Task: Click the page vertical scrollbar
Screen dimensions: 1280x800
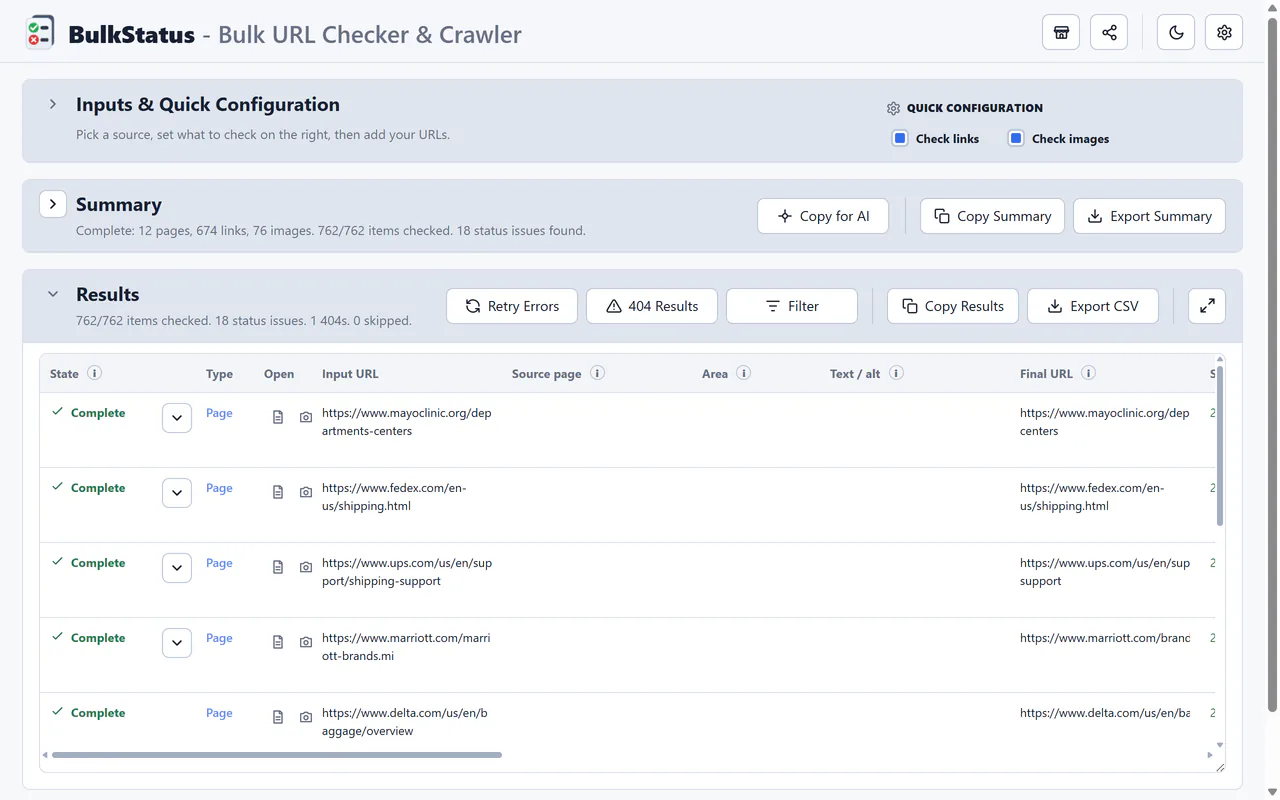Action: (1273, 365)
